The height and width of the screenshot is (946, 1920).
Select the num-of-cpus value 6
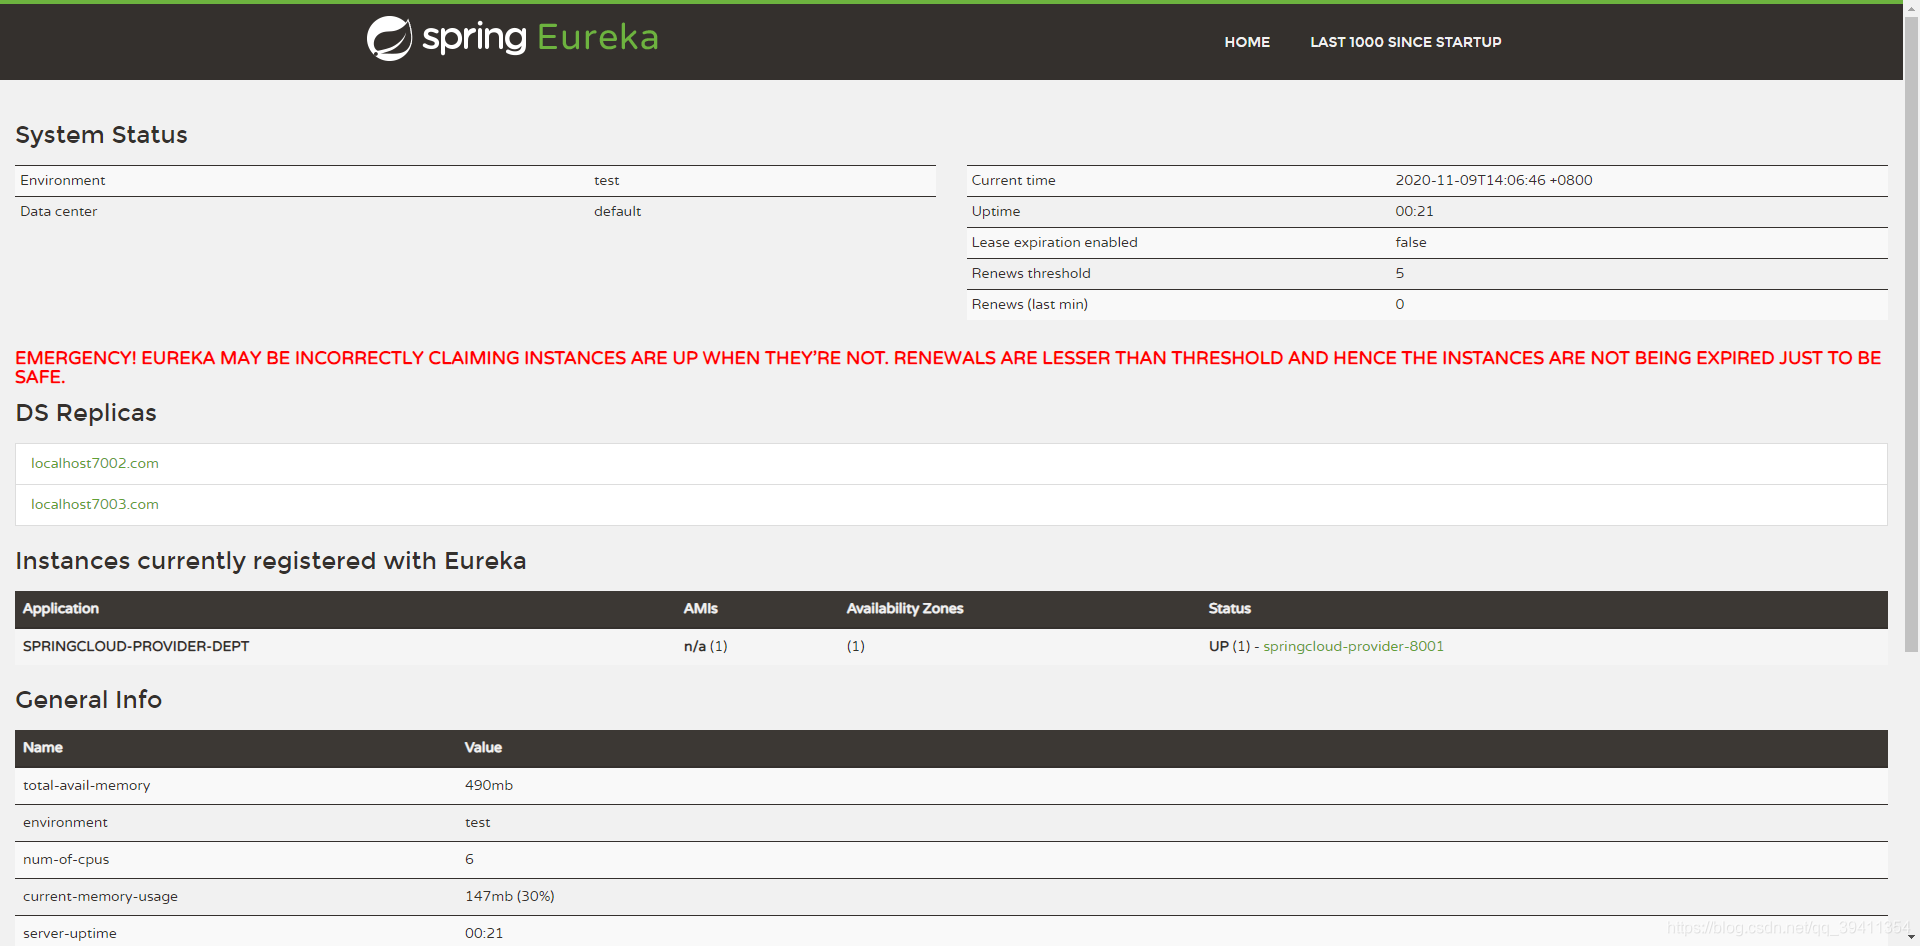click(x=469, y=860)
